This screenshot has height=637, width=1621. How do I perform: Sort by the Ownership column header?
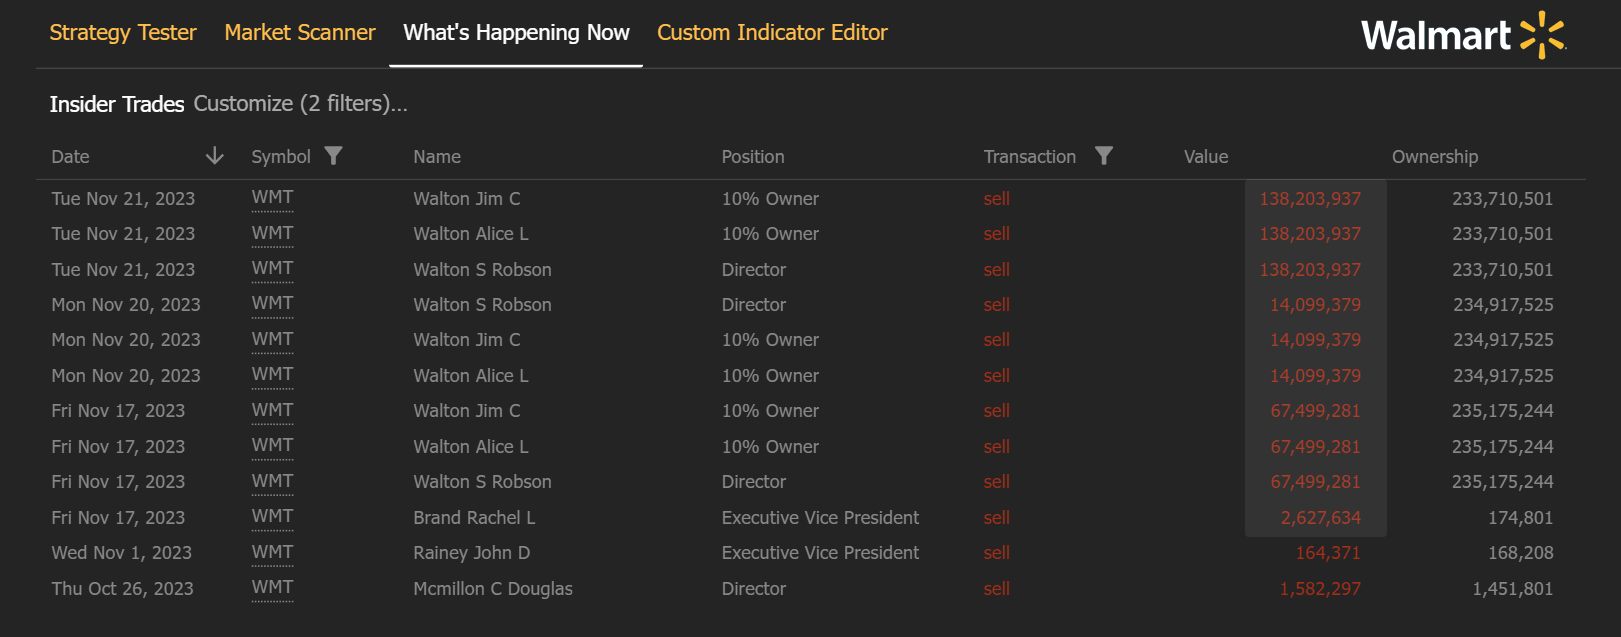[x=1434, y=157]
